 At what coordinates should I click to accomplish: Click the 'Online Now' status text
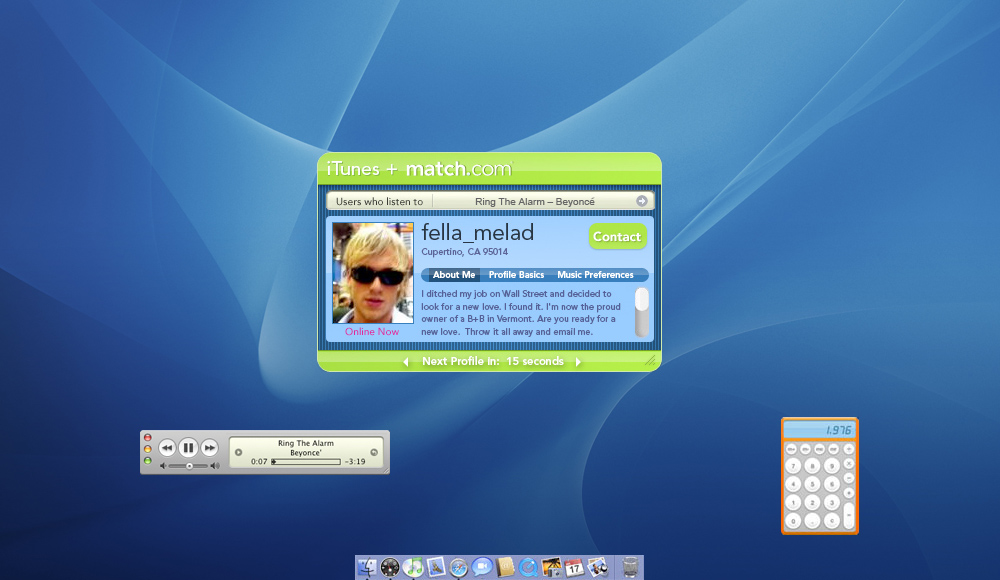pos(372,332)
